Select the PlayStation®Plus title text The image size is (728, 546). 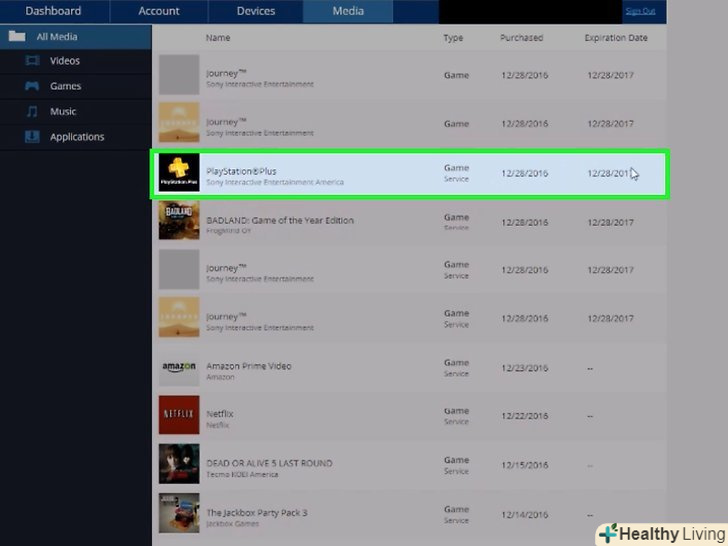point(241,171)
